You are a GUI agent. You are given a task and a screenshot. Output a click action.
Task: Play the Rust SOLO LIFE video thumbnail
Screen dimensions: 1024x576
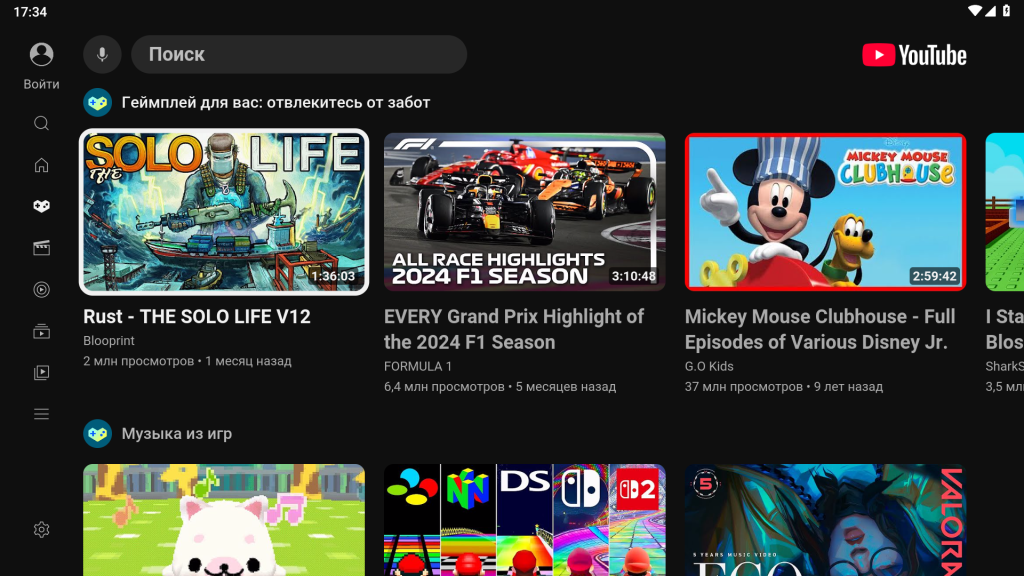(224, 212)
